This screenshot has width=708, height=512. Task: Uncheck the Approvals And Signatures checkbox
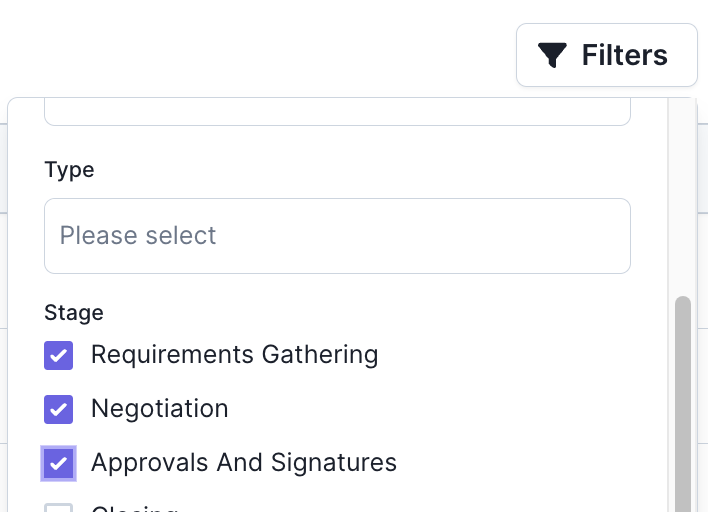pyautogui.click(x=58, y=464)
